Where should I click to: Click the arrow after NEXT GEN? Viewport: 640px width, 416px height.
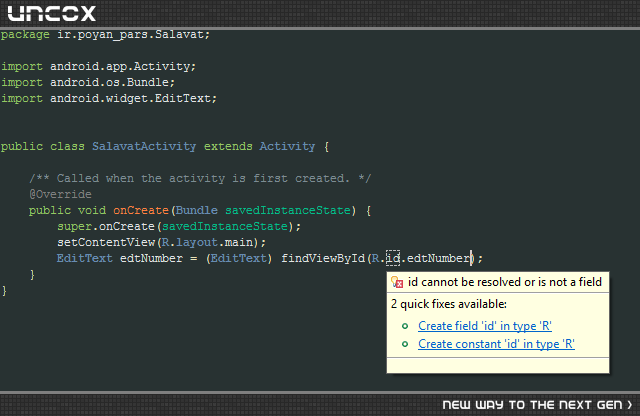tap(630, 405)
